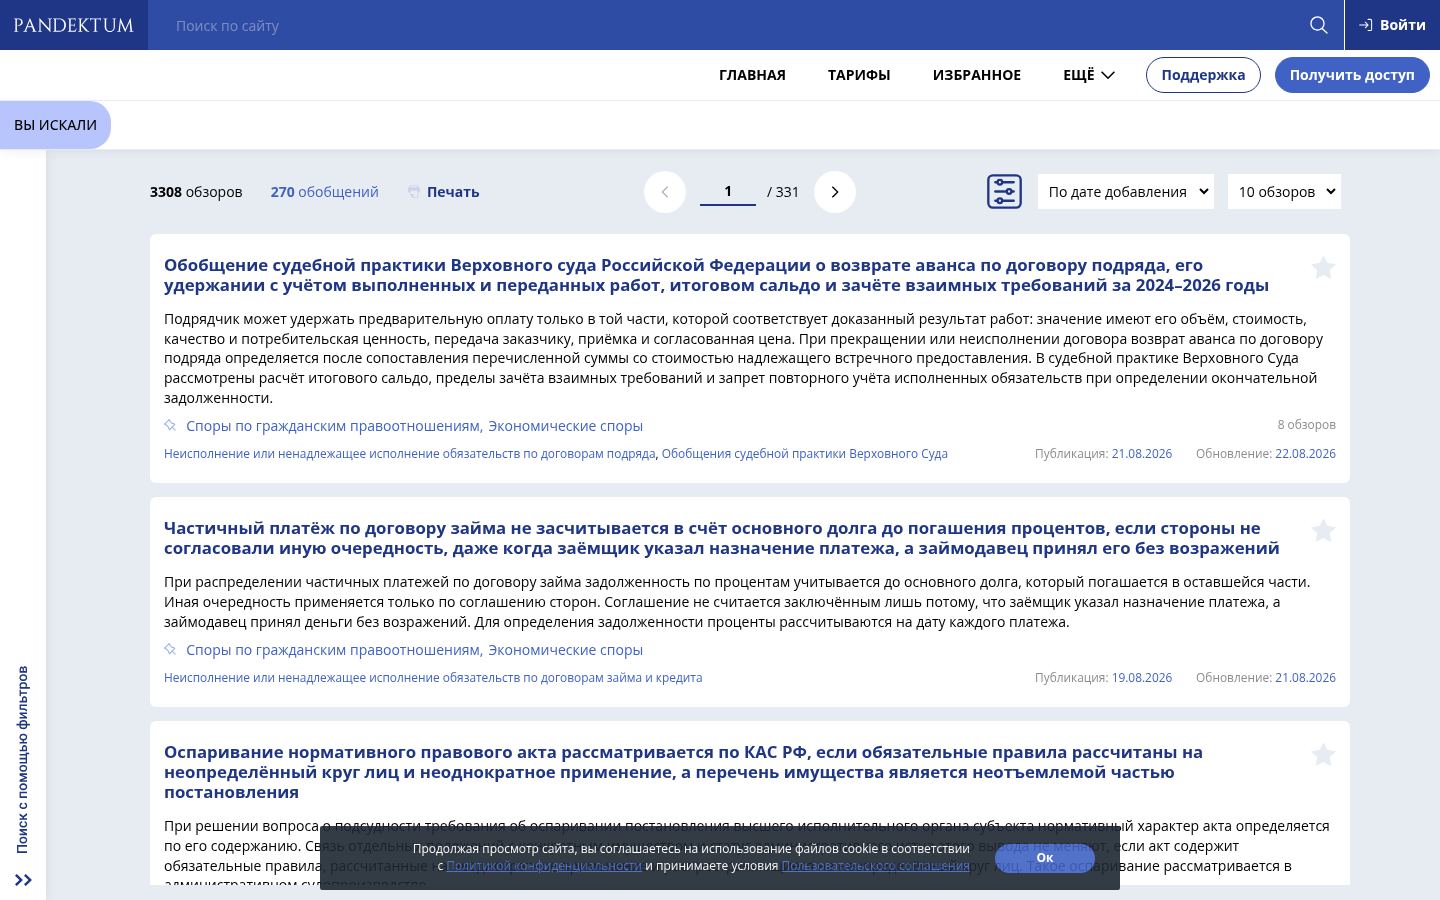Open Неисполнение обязательств по договорам займа и кредита link

(433, 678)
